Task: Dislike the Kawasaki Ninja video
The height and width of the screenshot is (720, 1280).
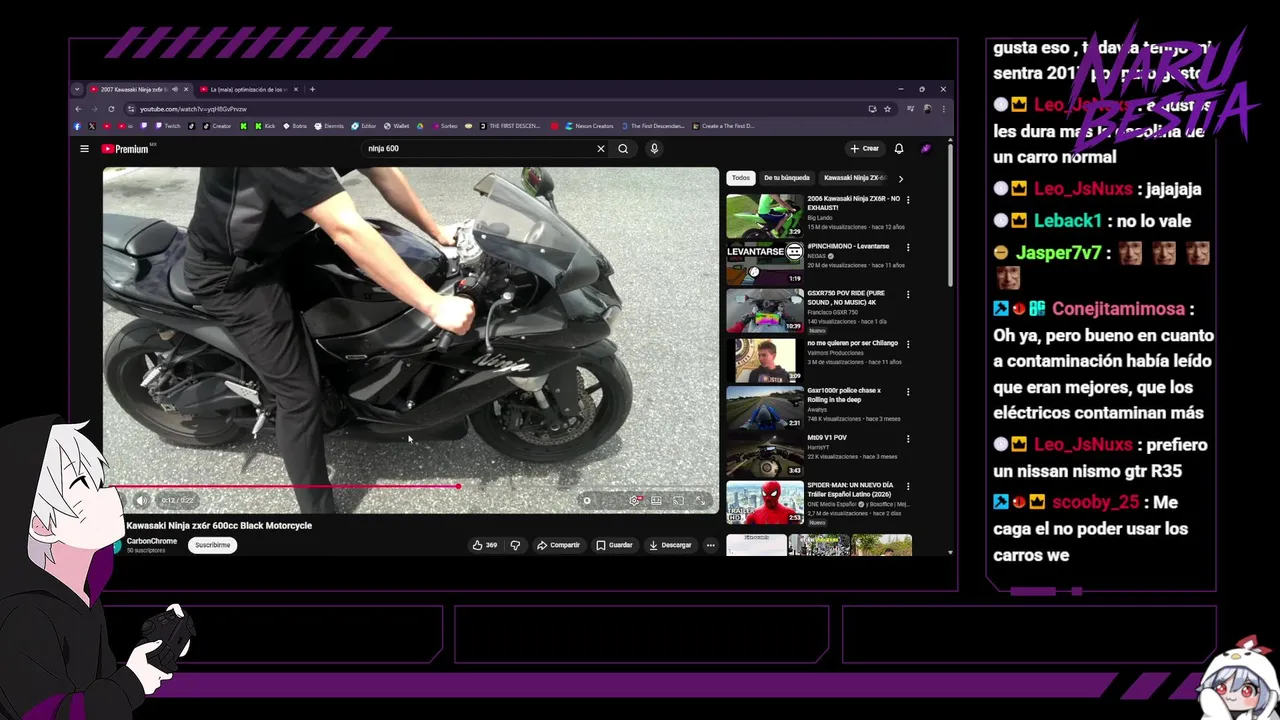Action: tap(515, 545)
